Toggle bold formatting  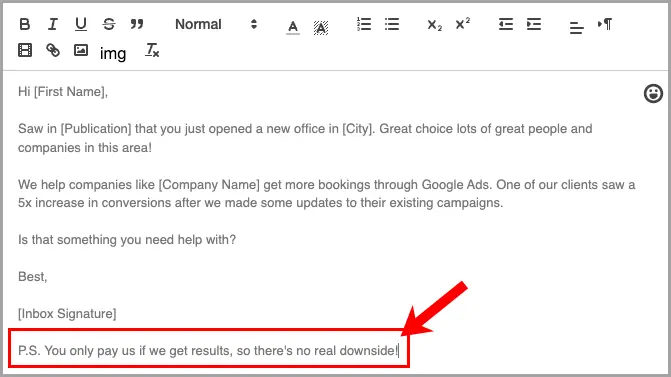[25, 24]
